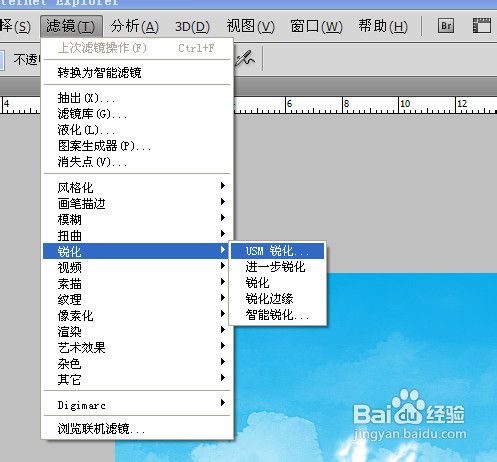The image size is (497, 462).
Task: Expand the 风格化 submenu
Action: (x=137, y=187)
